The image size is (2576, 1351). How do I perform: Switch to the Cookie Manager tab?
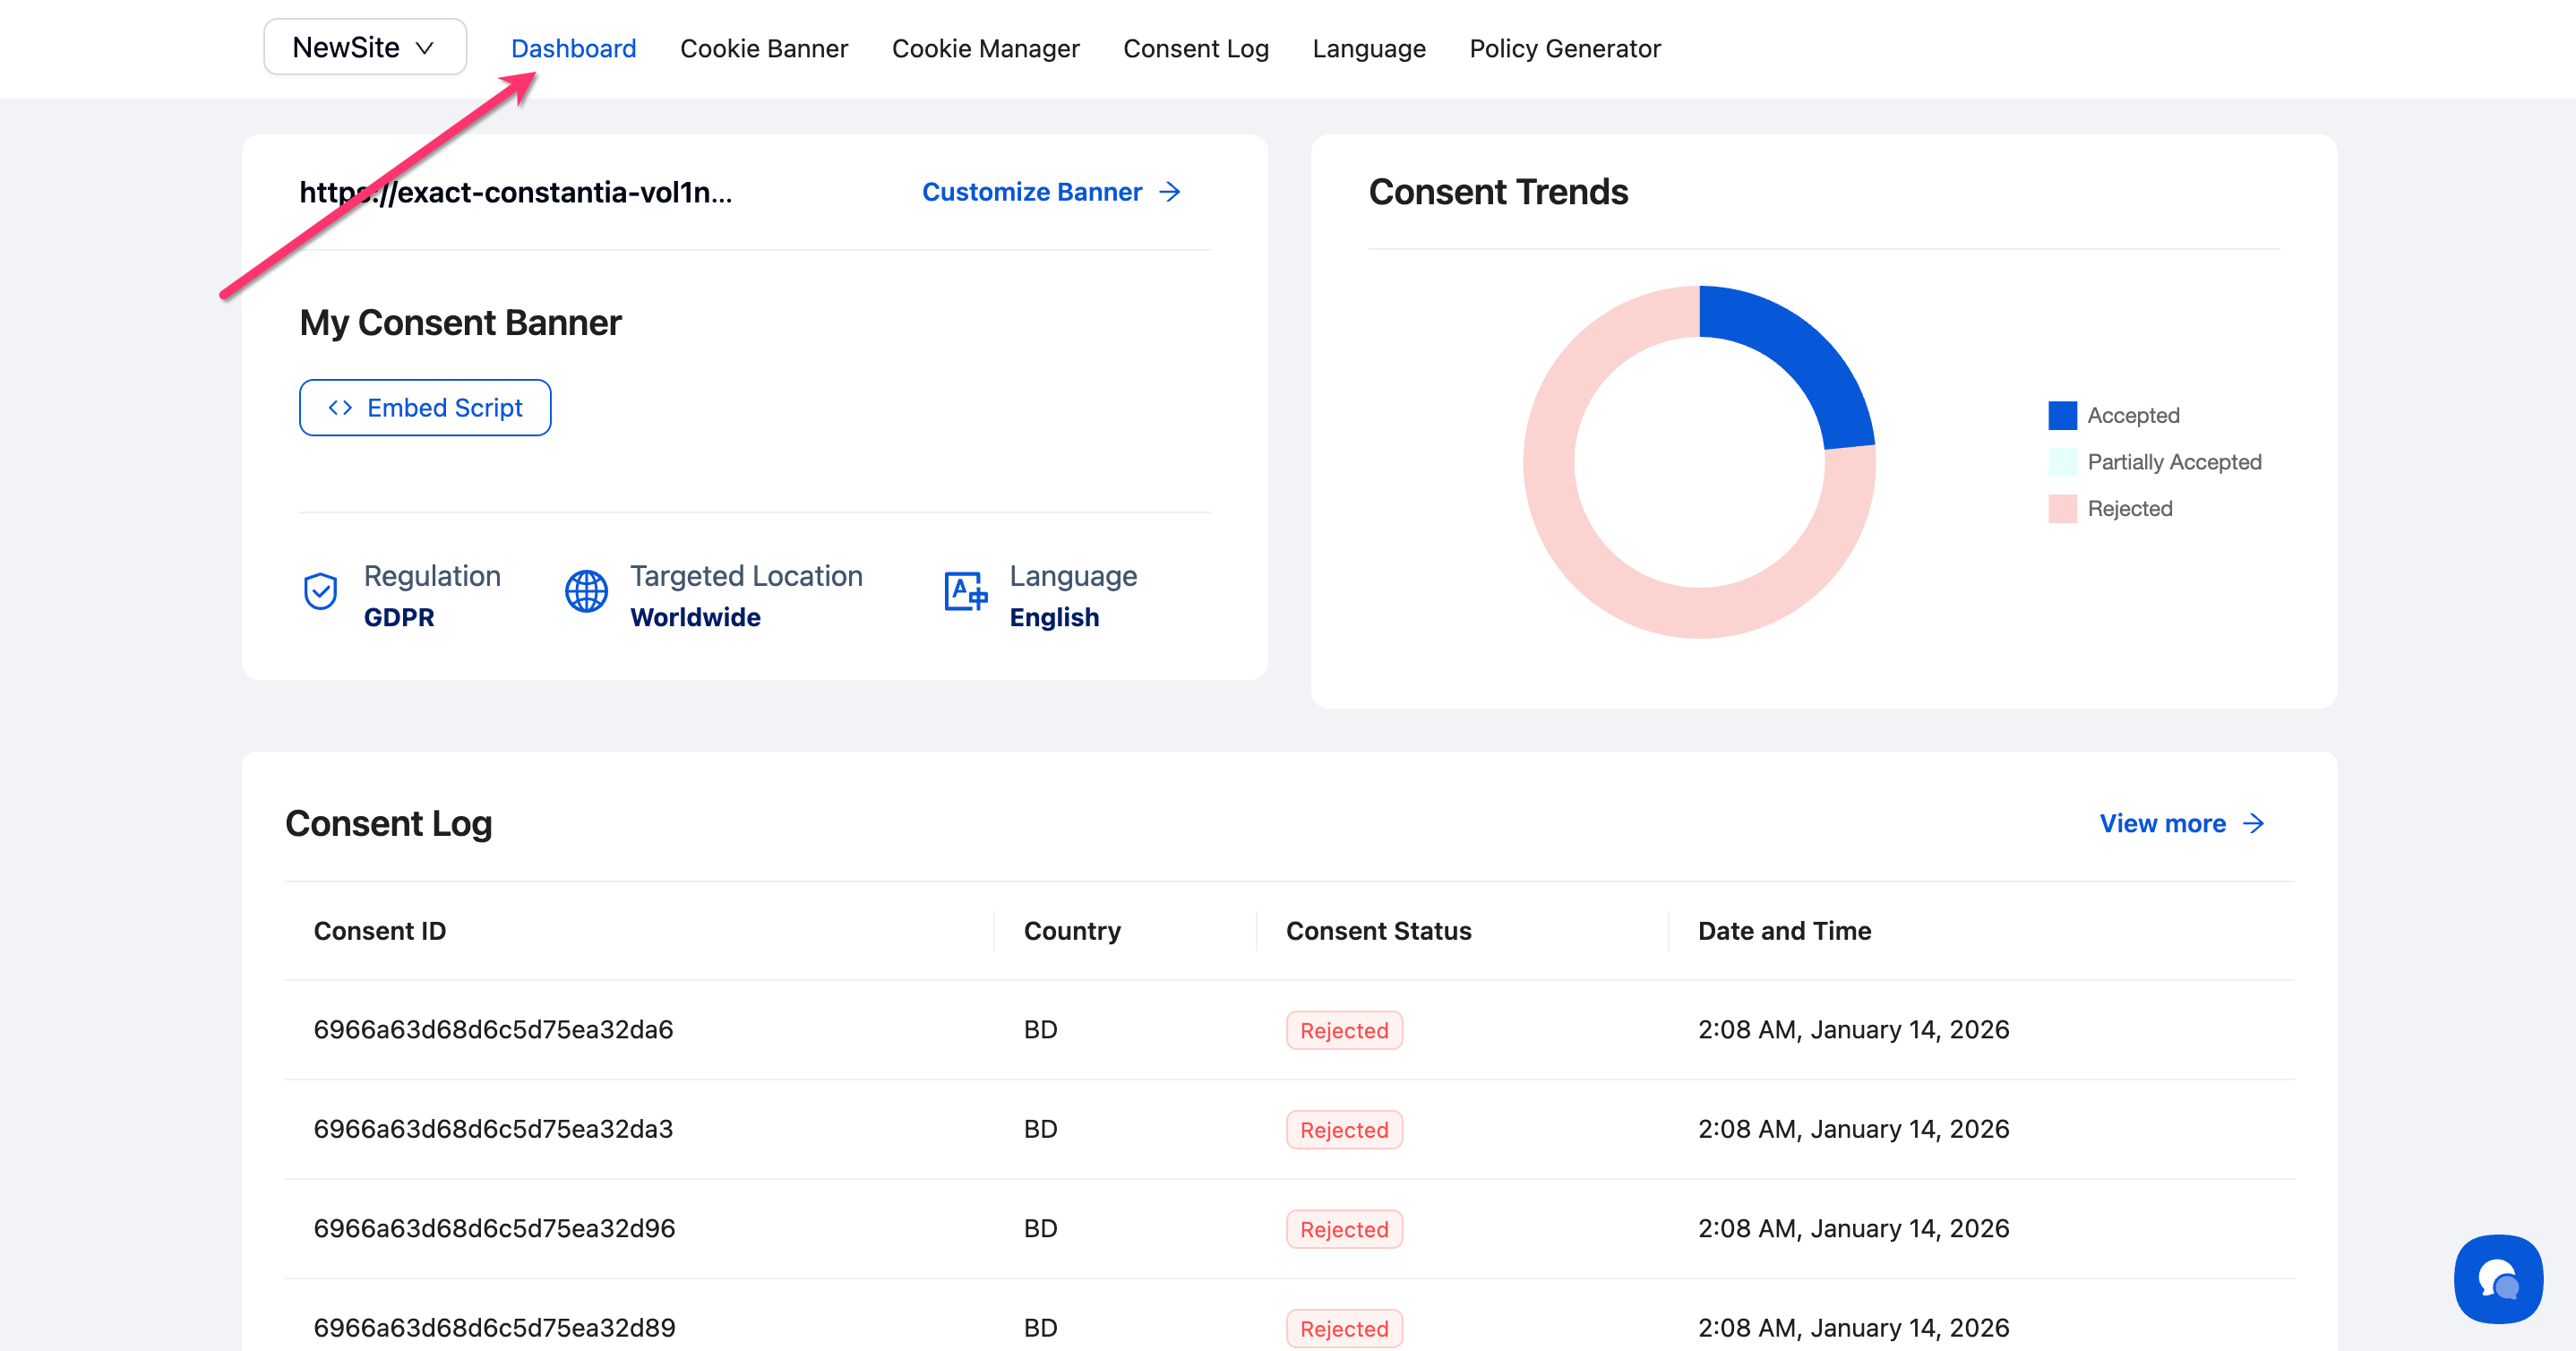click(x=985, y=48)
